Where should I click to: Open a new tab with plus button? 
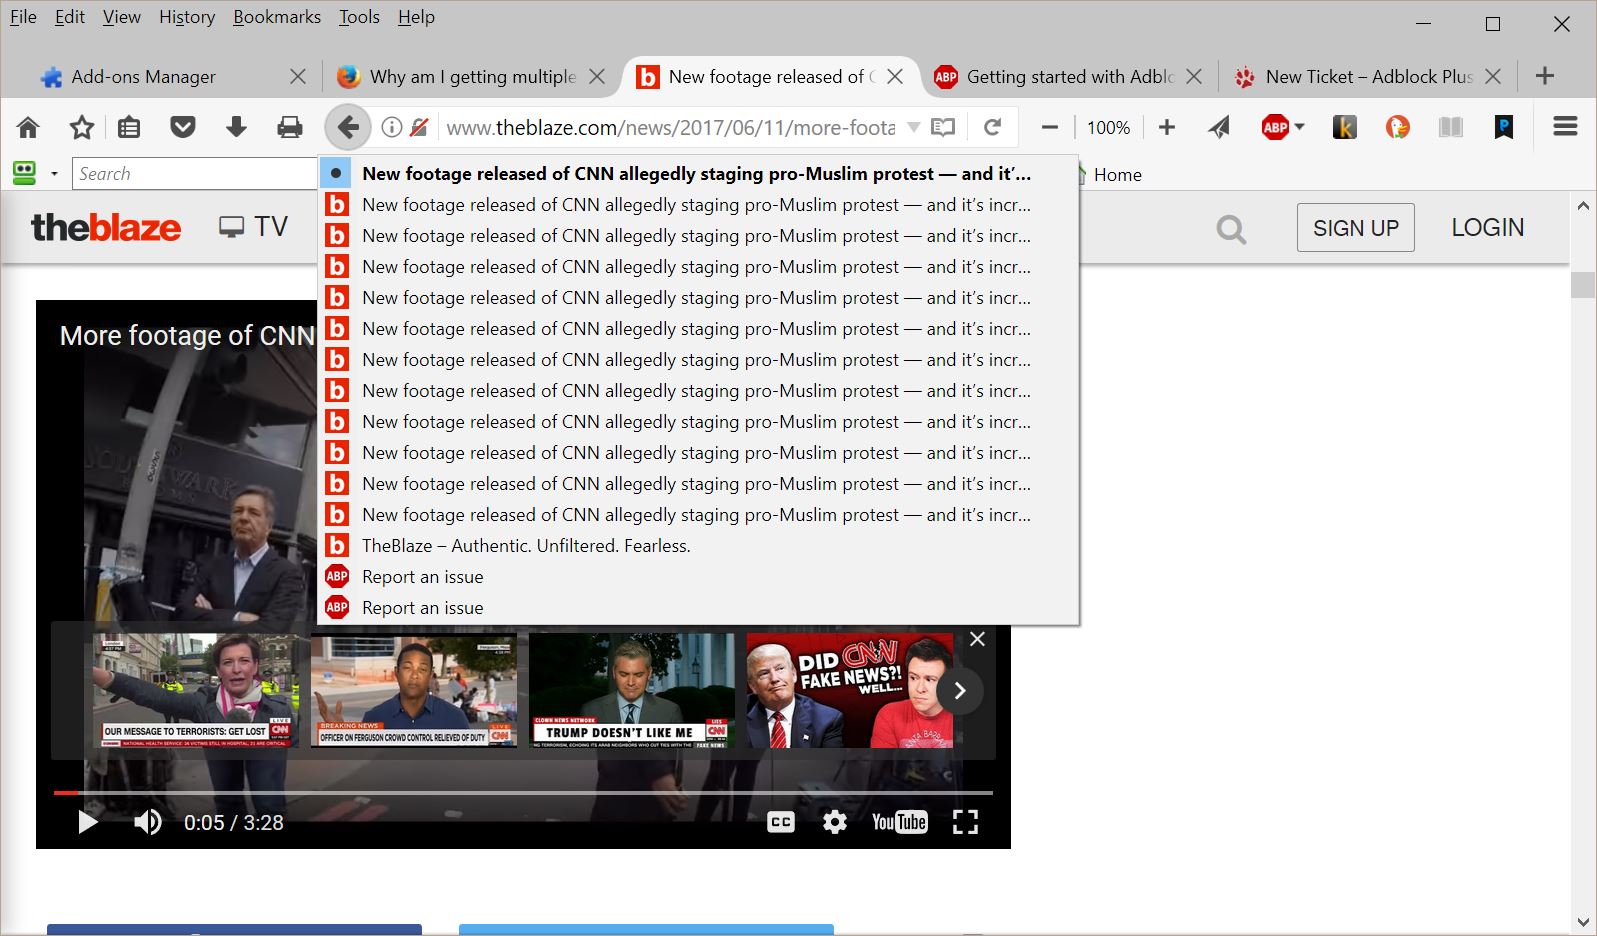[x=1545, y=76]
